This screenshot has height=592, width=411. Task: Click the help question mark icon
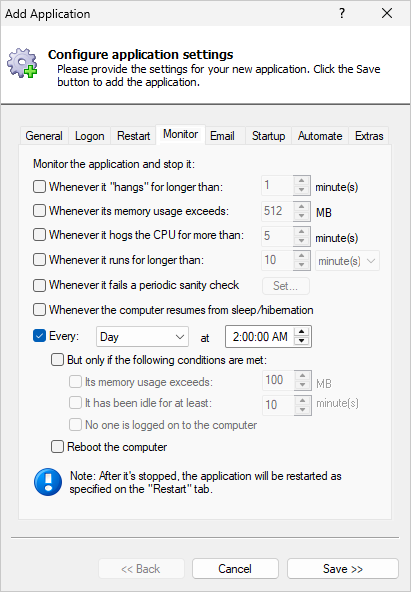(342, 14)
